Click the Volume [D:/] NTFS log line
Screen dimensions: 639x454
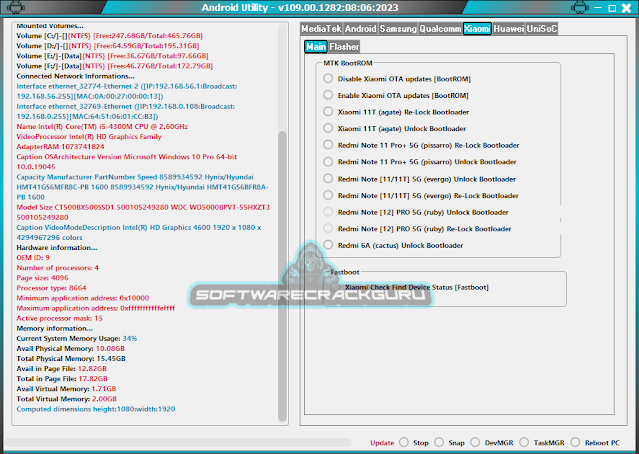[108, 46]
